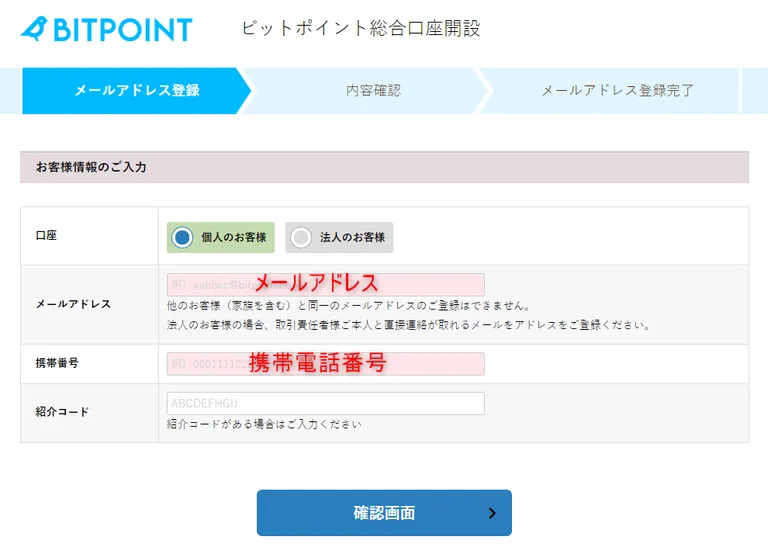Click the note about 同一のメールアドレス registration
Image resolution: width=768 pixels, height=558 pixels.
[x=348, y=306]
